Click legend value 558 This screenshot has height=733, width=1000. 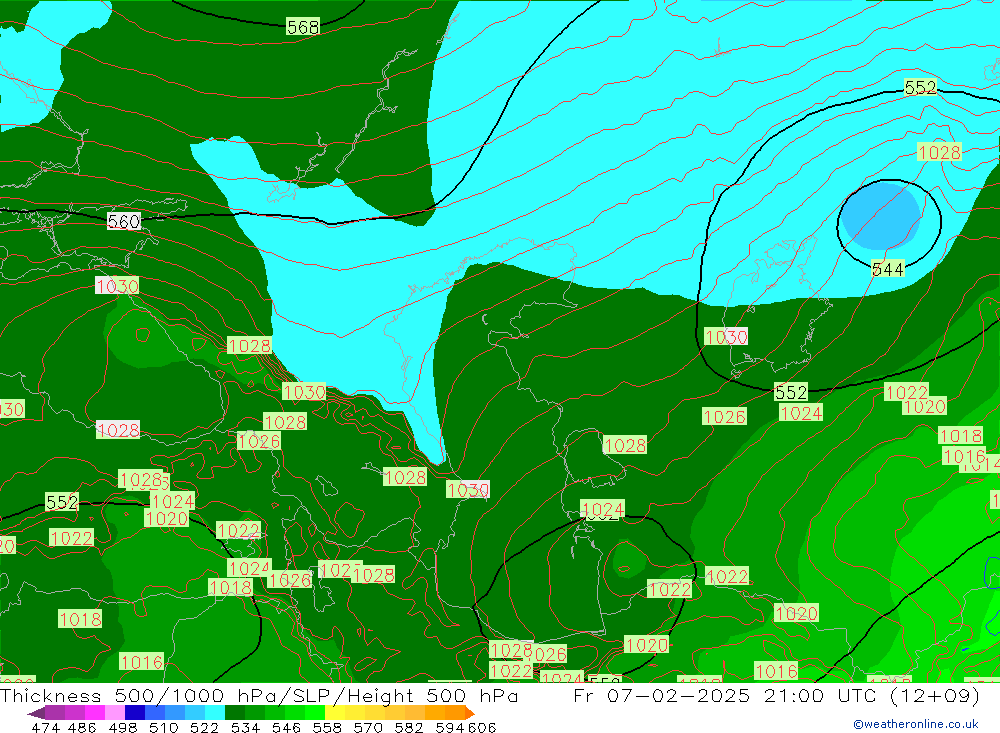[x=327, y=727]
